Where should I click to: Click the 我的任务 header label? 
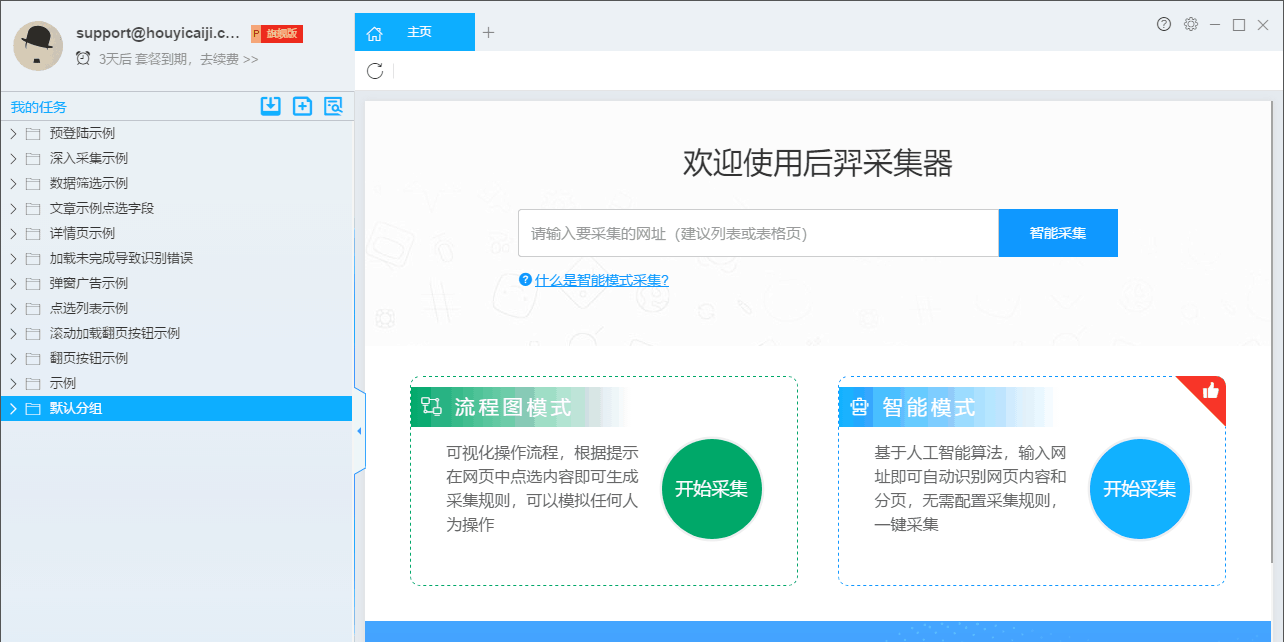pos(39,107)
